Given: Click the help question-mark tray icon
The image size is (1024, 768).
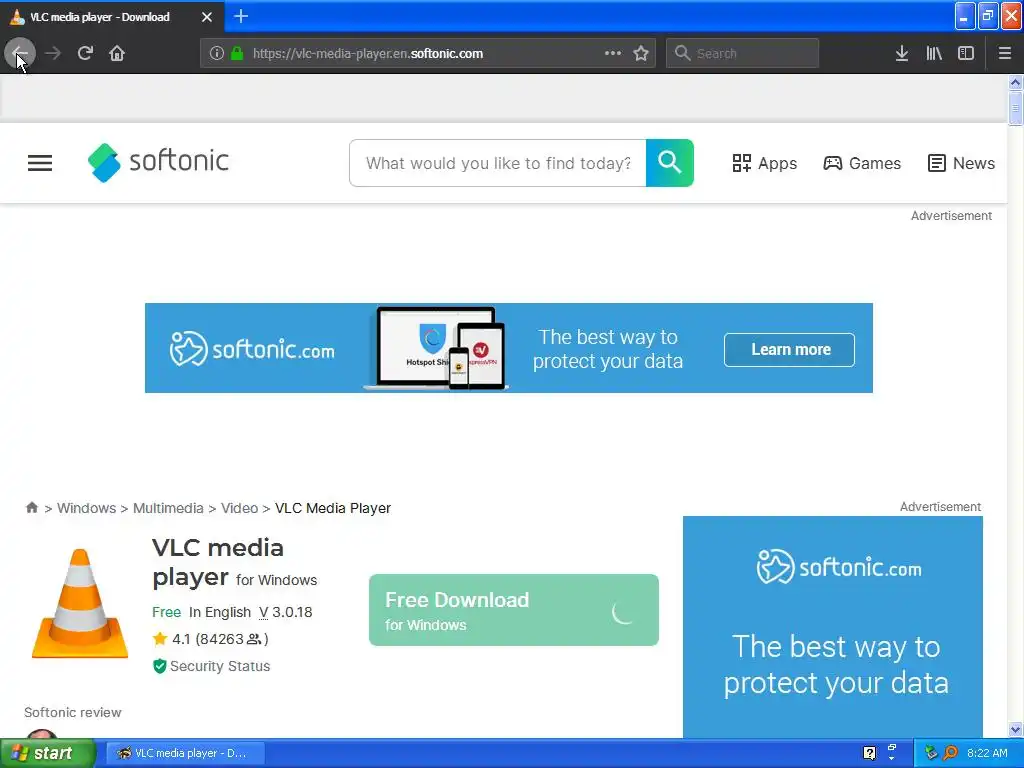Looking at the screenshot, I should pyautogui.click(x=869, y=753).
